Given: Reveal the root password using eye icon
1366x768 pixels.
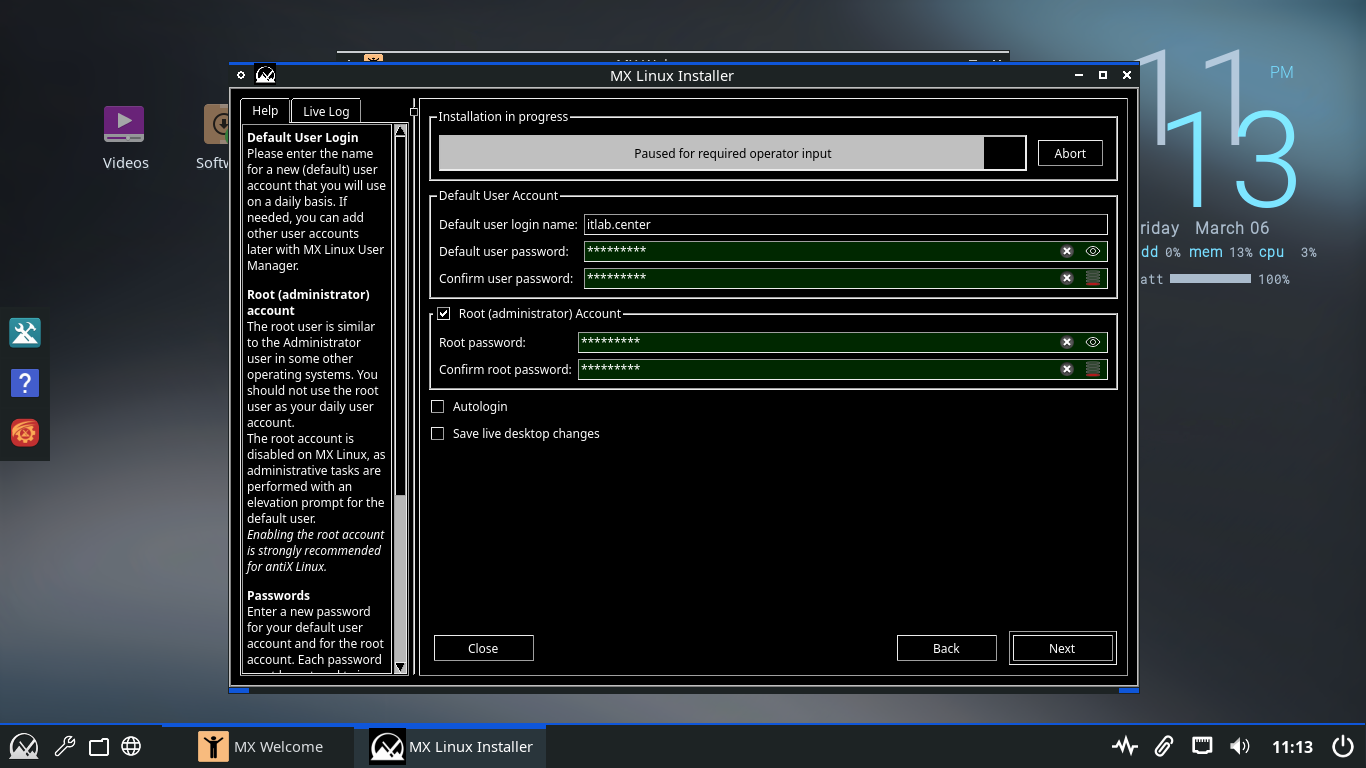Looking at the screenshot, I should pyautogui.click(x=1093, y=342).
